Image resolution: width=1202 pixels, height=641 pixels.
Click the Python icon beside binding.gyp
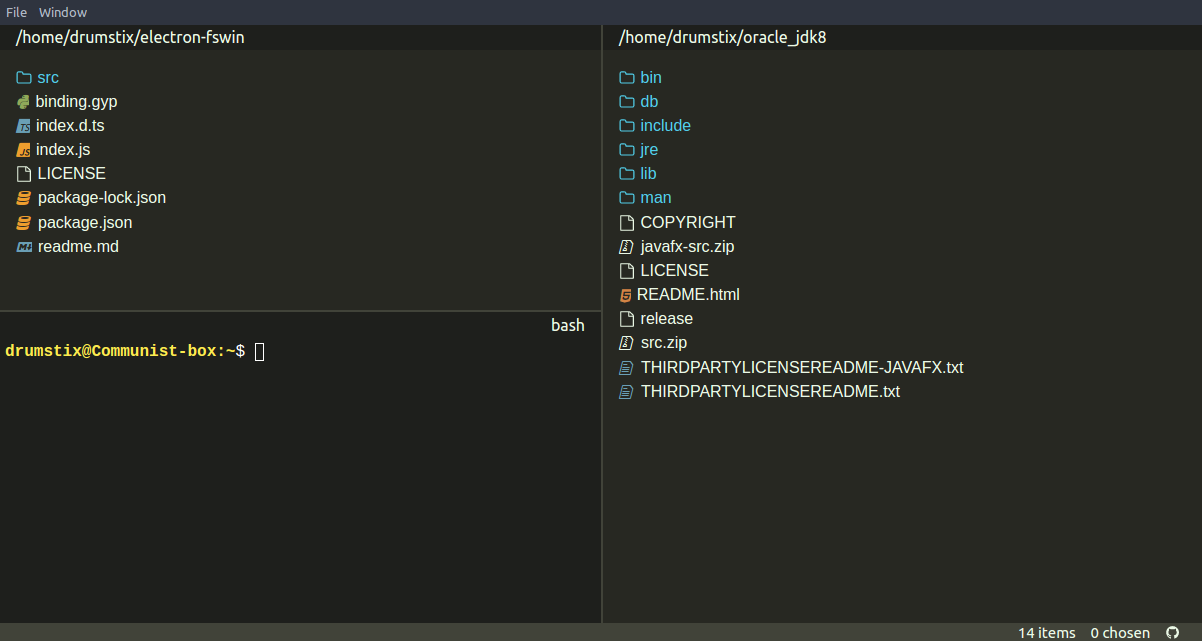pyautogui.click(x=23, y=101)
